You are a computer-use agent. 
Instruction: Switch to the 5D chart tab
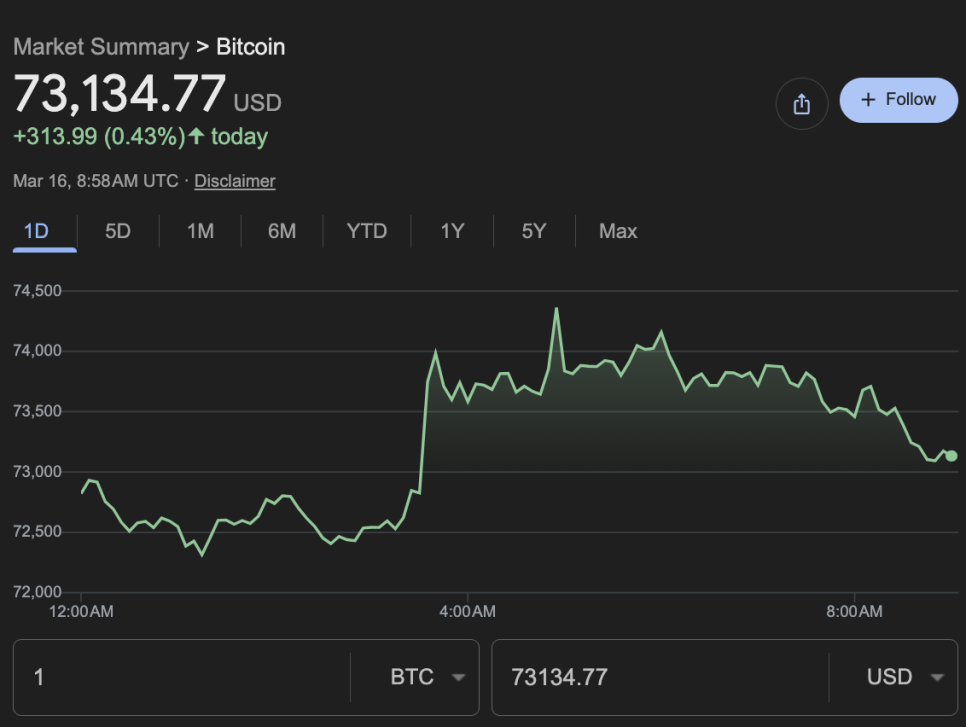click(118, 231)
